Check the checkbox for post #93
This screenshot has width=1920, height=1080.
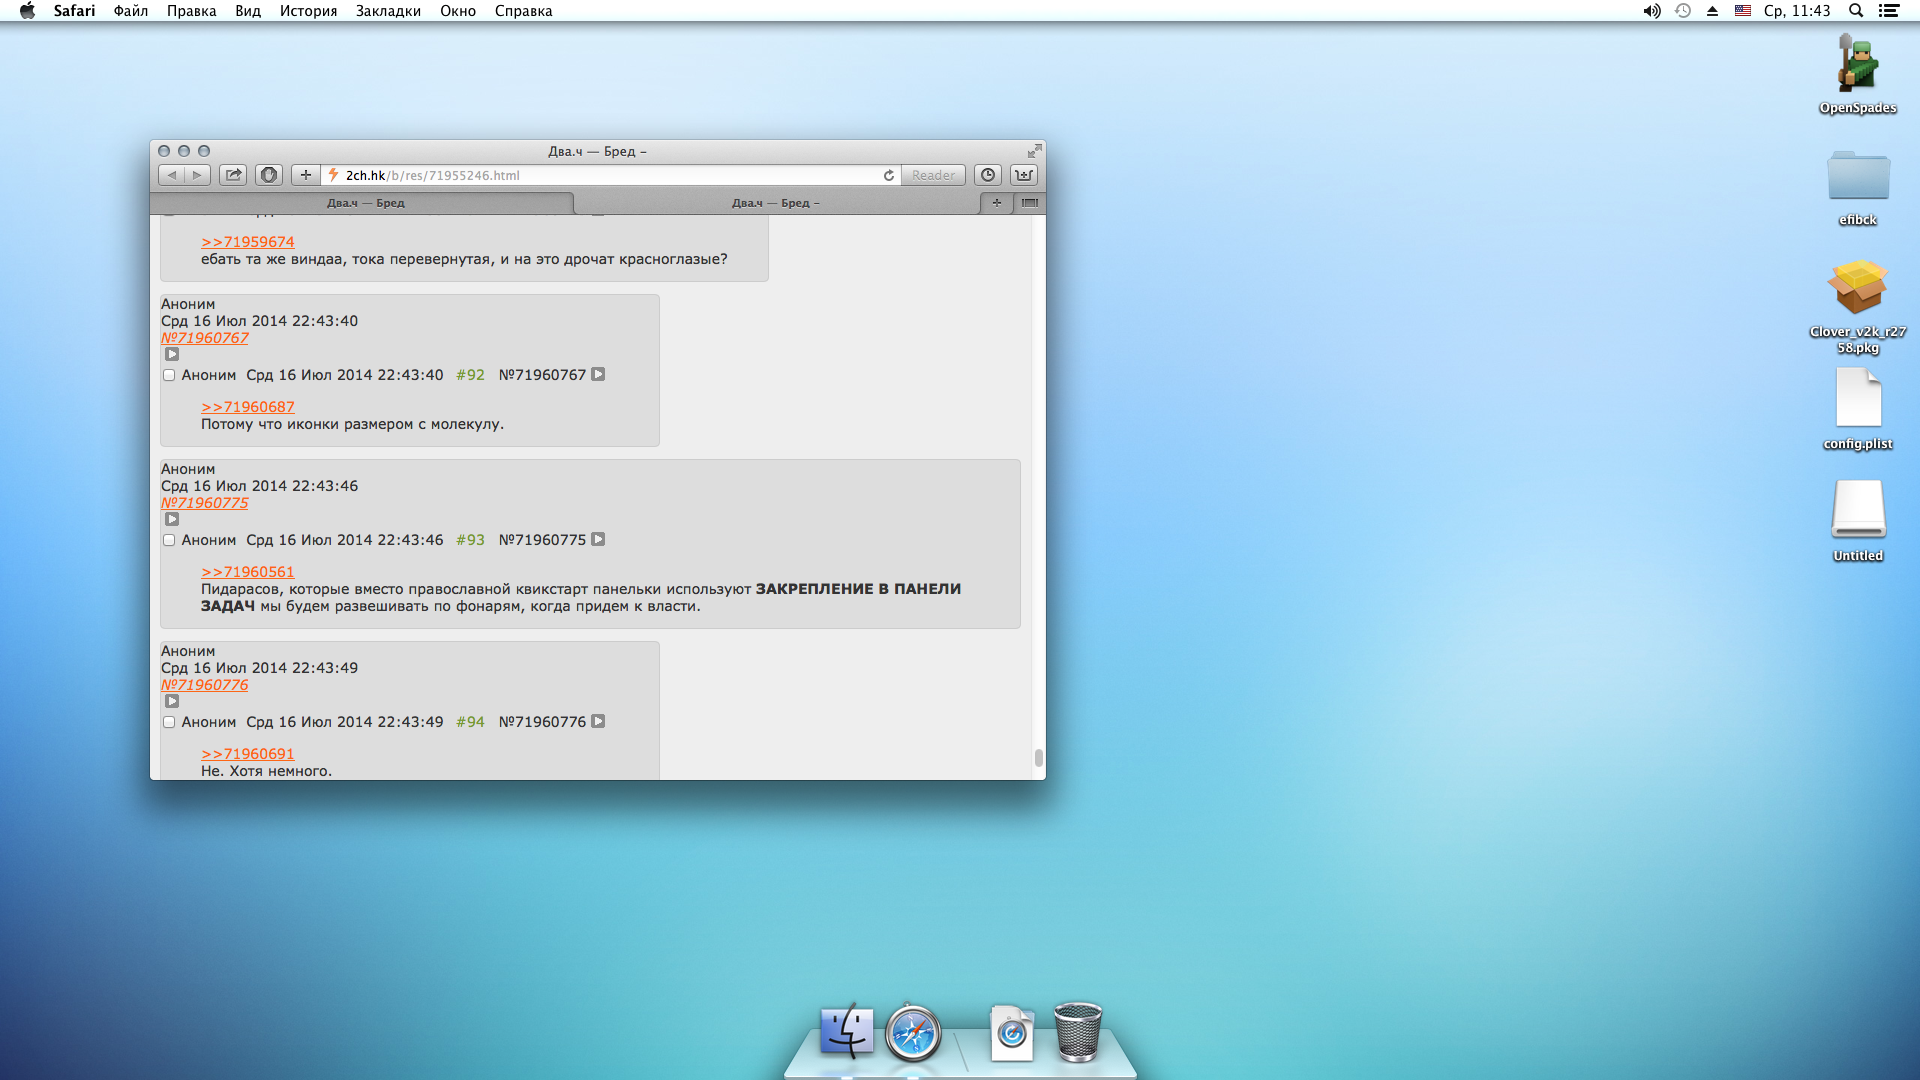[x=169, y=540]
